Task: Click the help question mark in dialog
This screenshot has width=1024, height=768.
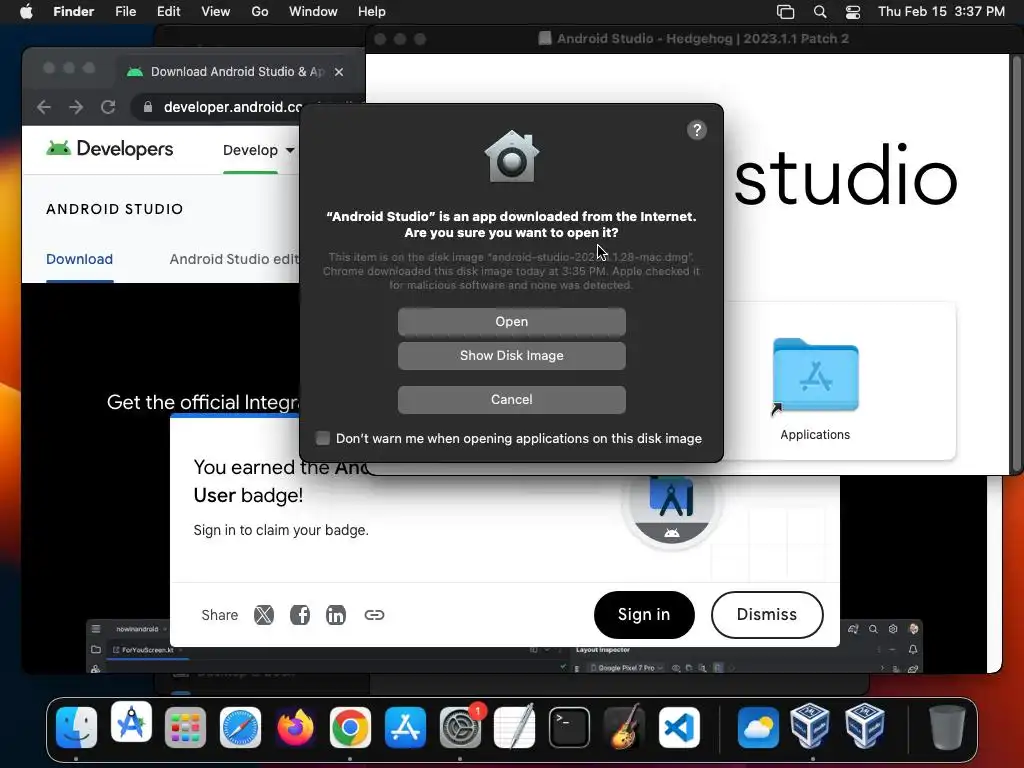Action: click(x=697, y=130)
